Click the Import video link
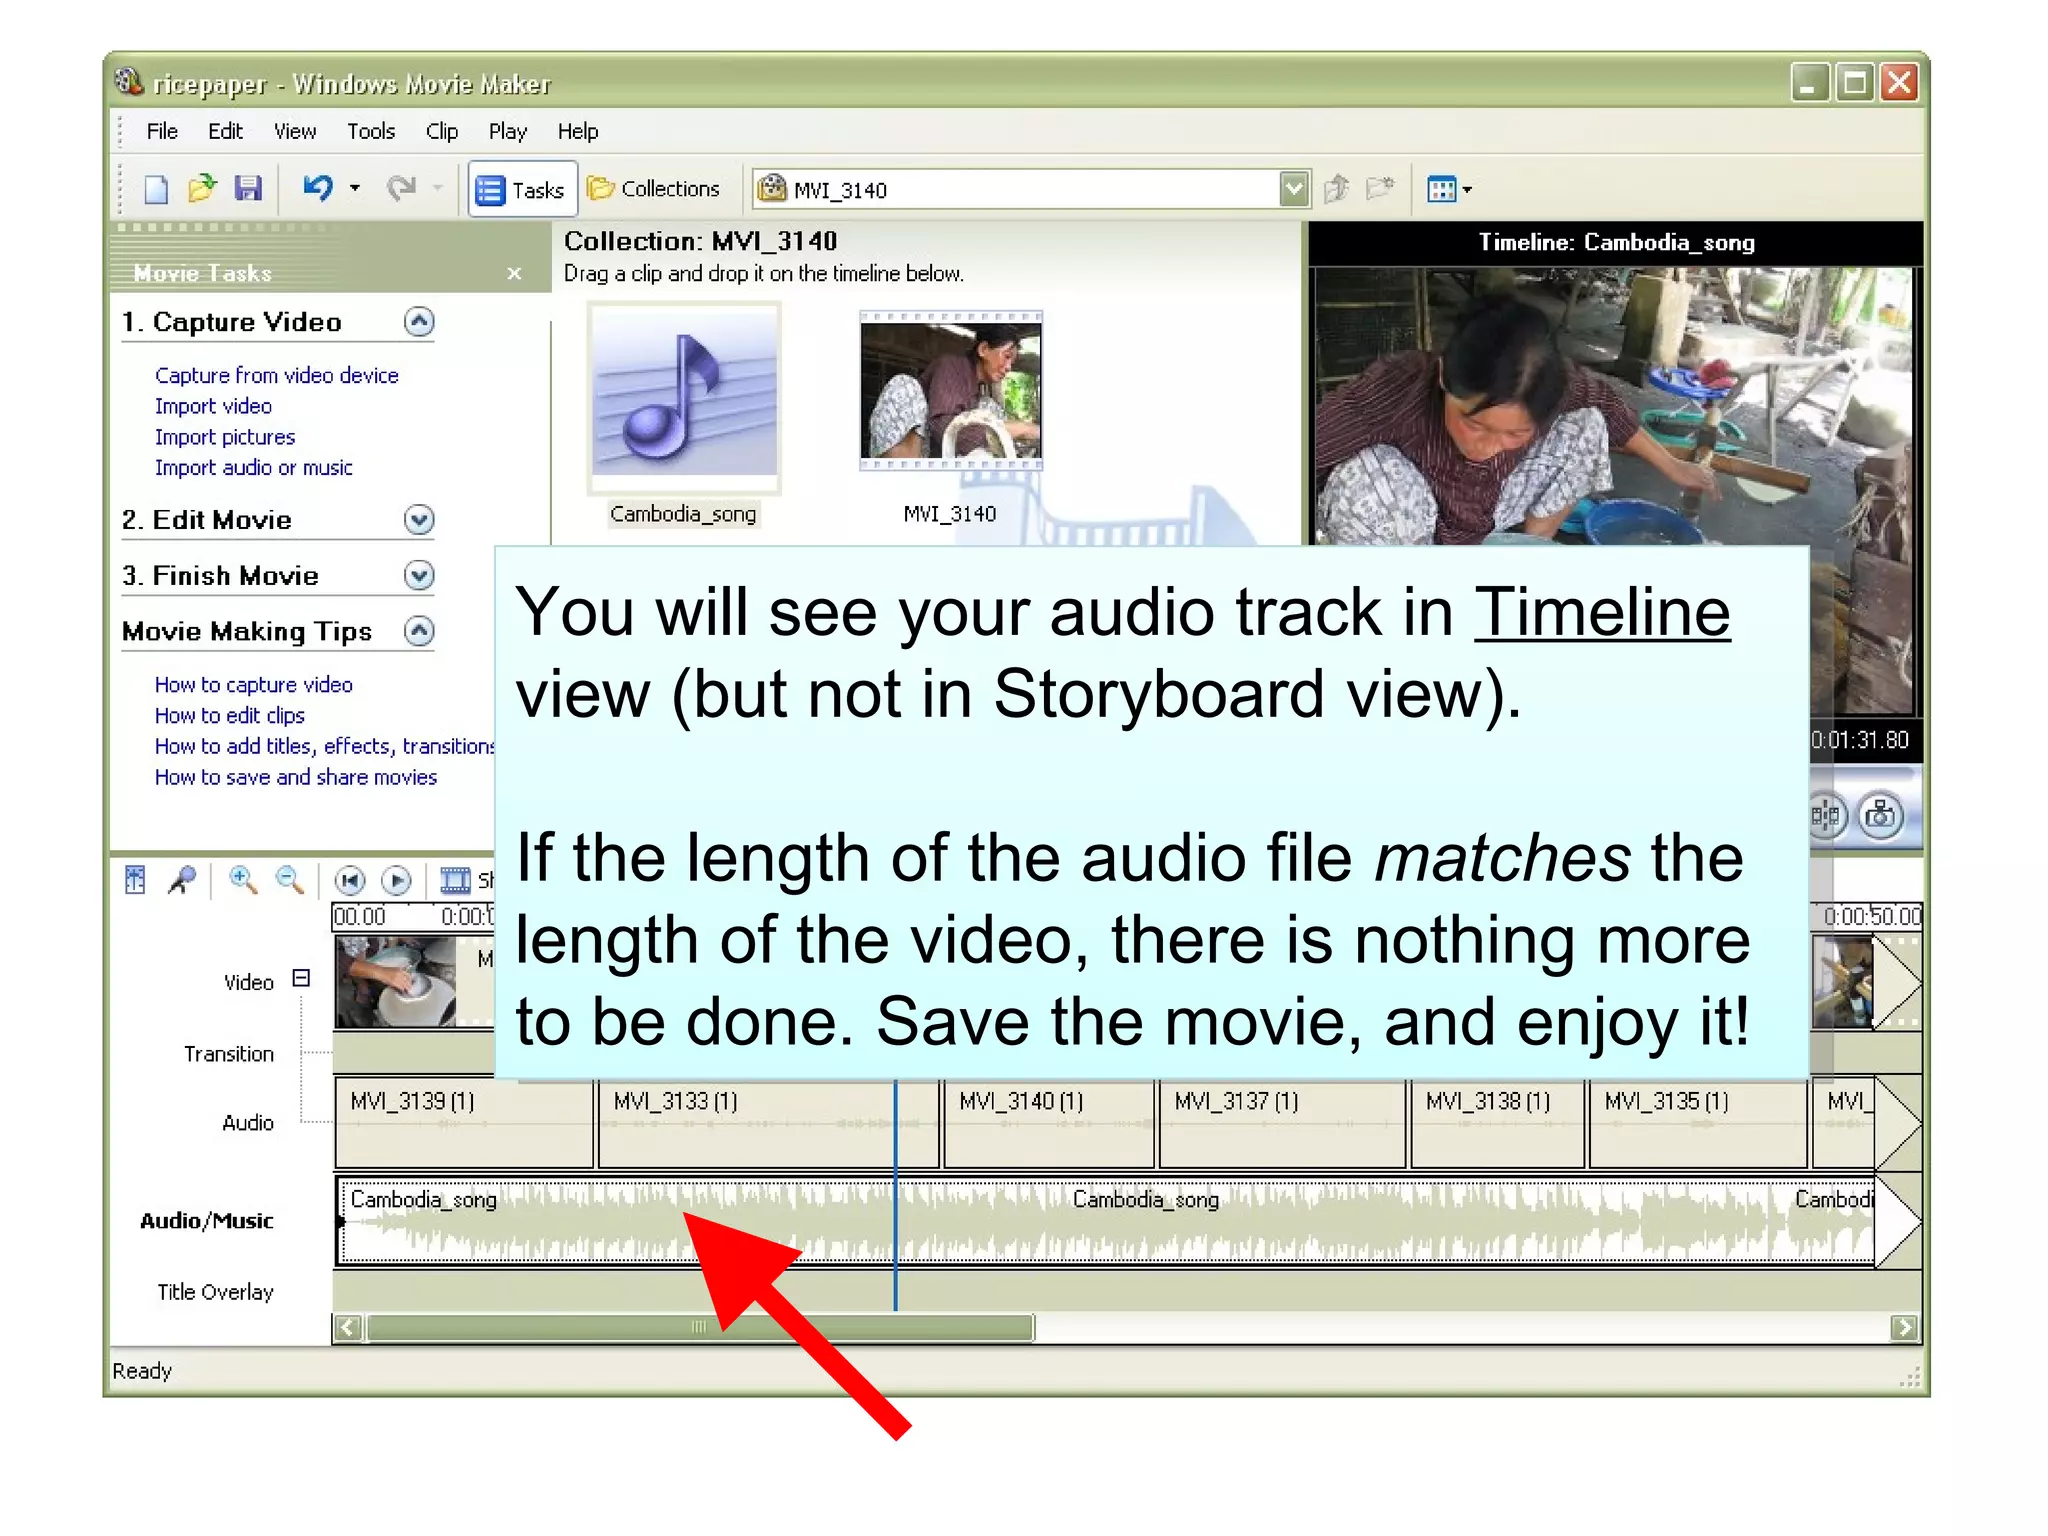The image size is (2048, 1536). (213, 406)
